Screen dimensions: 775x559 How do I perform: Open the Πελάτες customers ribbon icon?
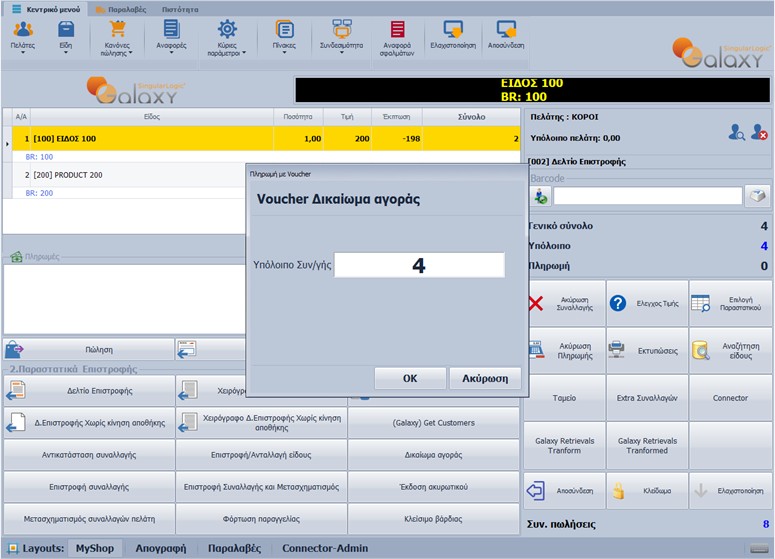coord(21,34)
